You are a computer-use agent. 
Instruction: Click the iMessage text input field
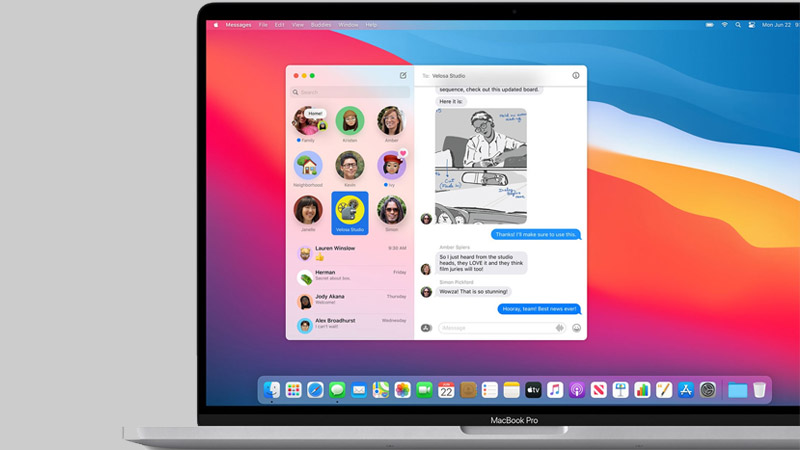coord(502,328)
